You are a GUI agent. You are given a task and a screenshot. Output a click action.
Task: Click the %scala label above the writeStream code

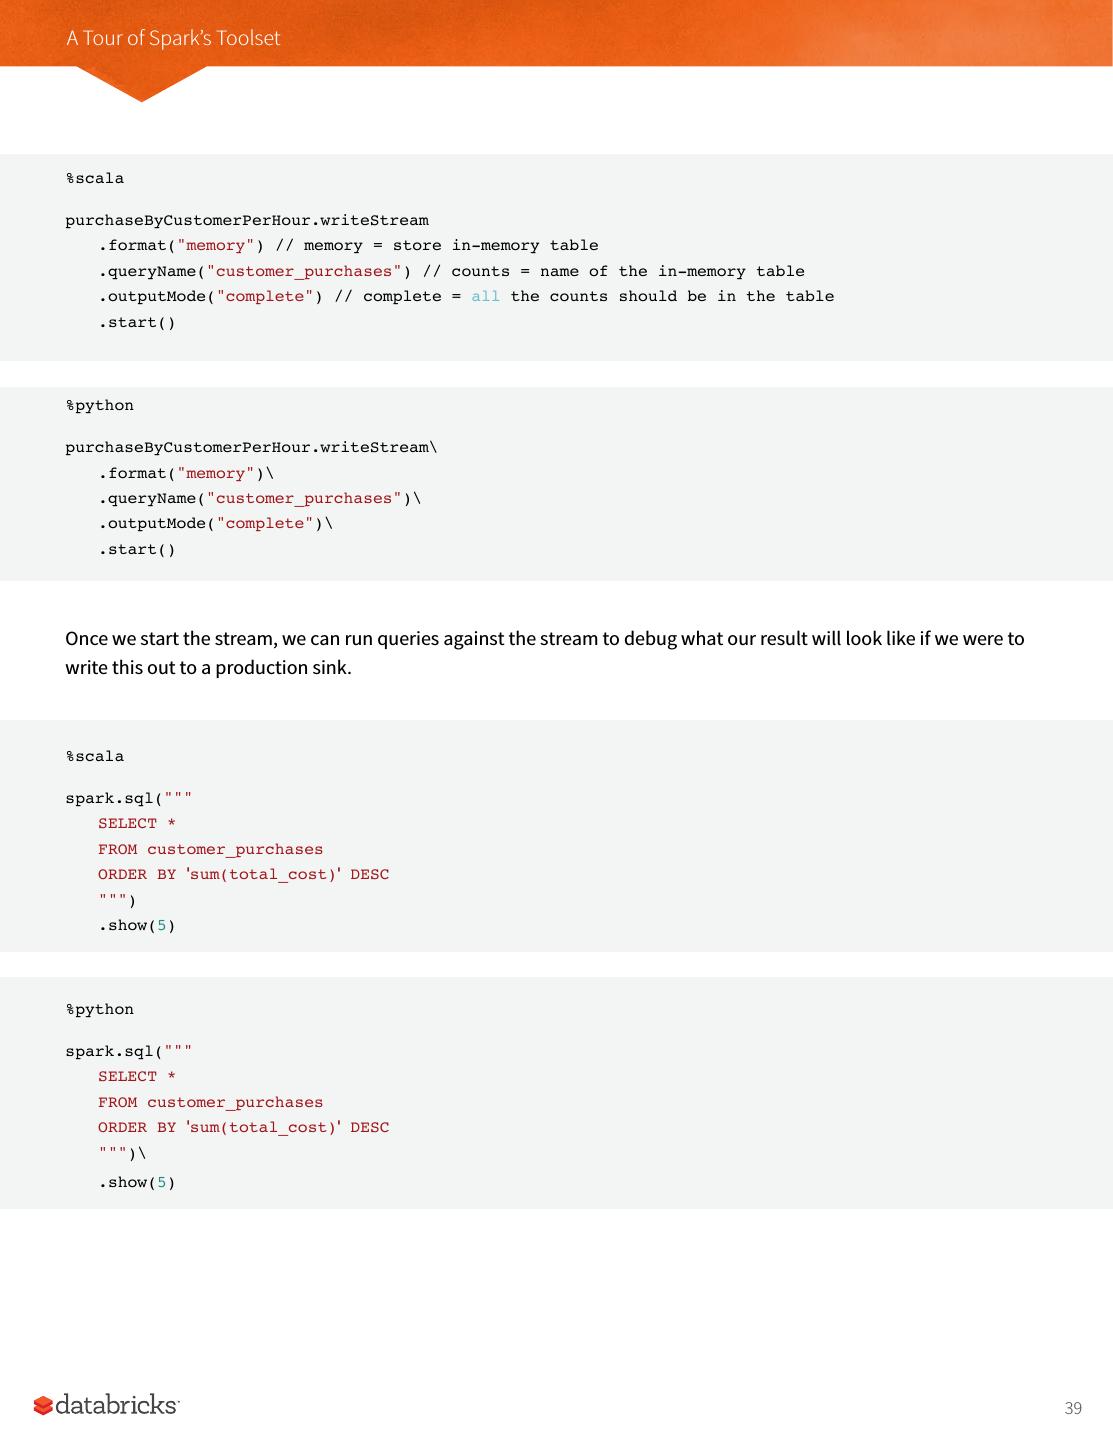point(95,179)
